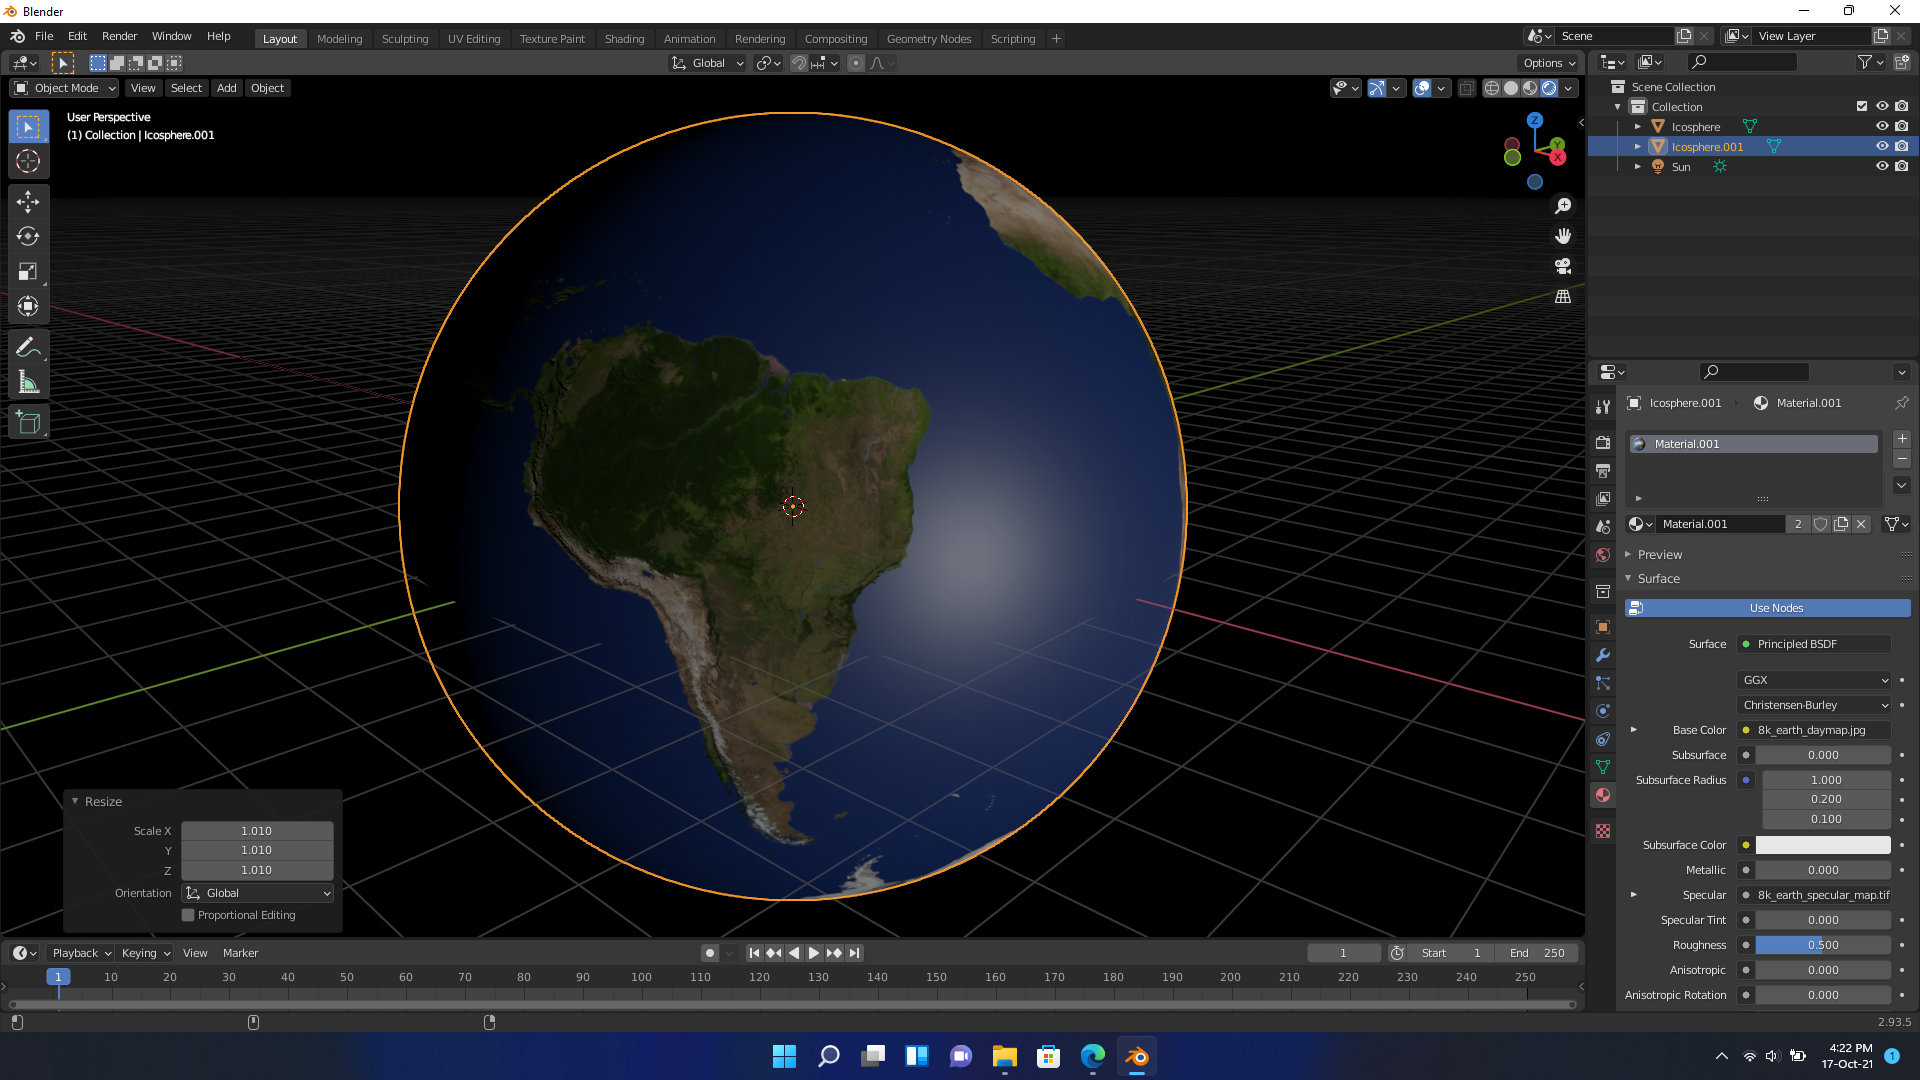Viewport: 1920px width, 1080px height.
Task: Activate the Annotate pencil tool
Action: pyautogui.click(x=28, y=347)
